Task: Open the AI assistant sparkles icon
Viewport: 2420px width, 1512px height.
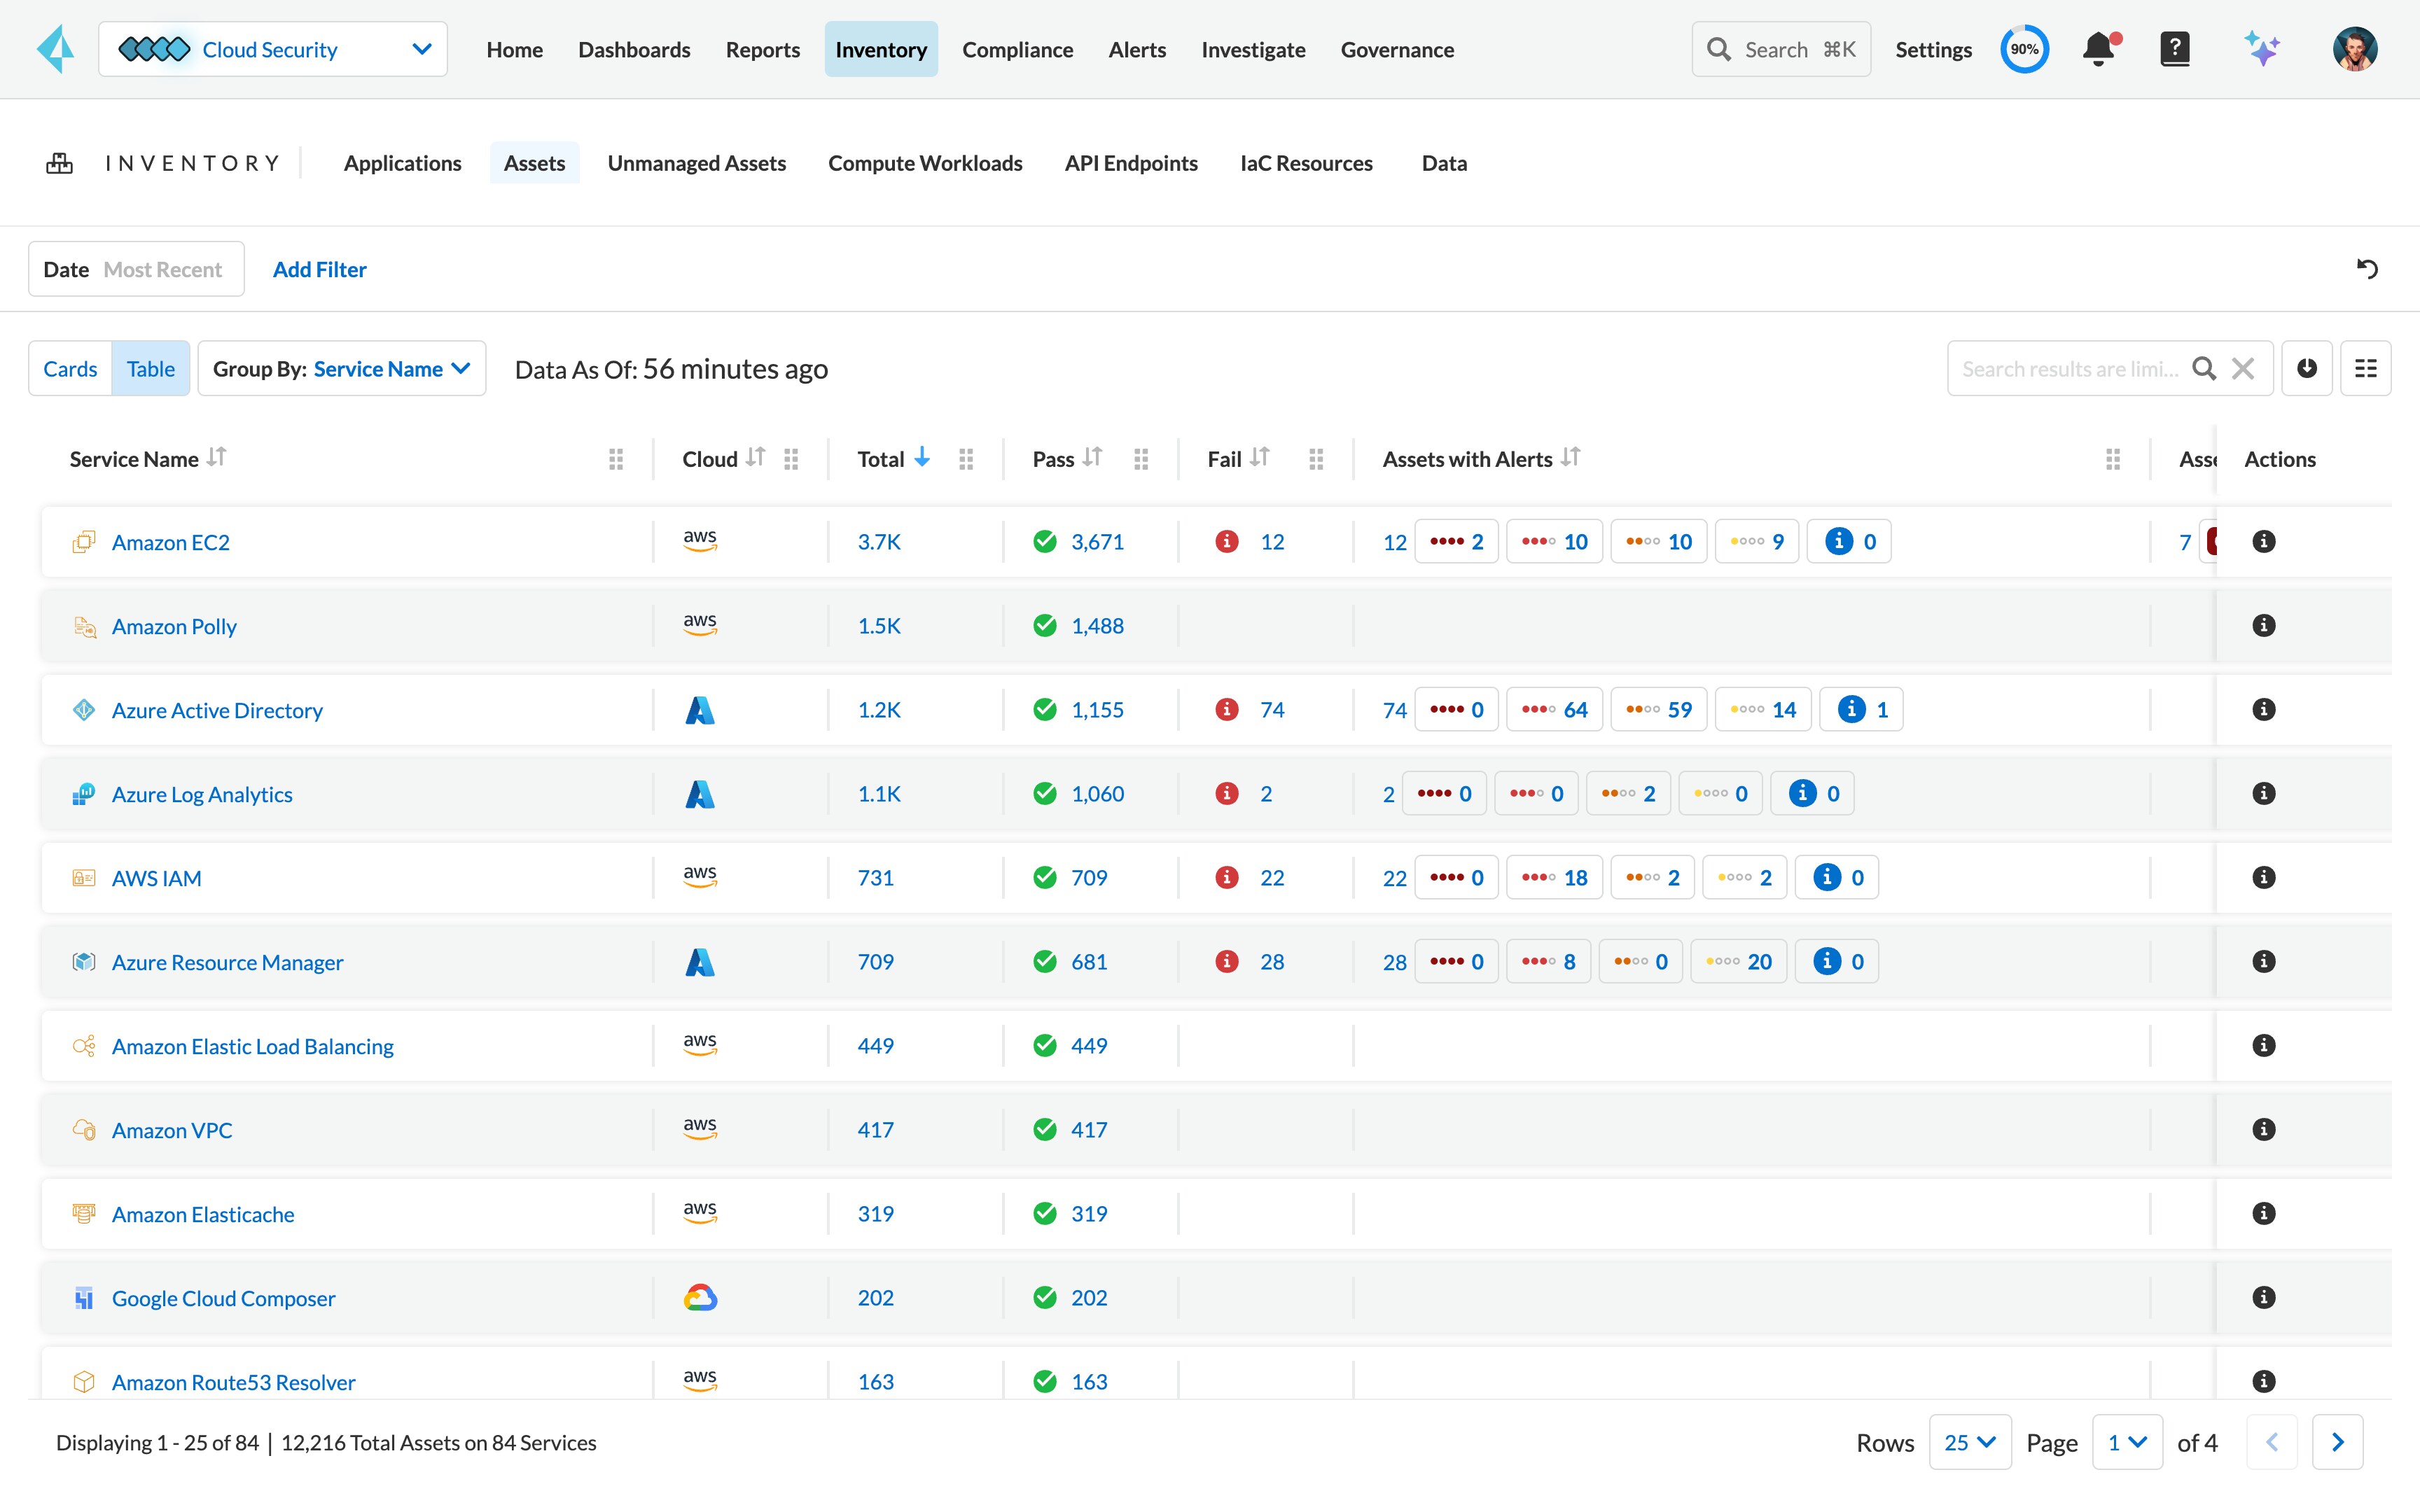Action: tap(2262, 48)
